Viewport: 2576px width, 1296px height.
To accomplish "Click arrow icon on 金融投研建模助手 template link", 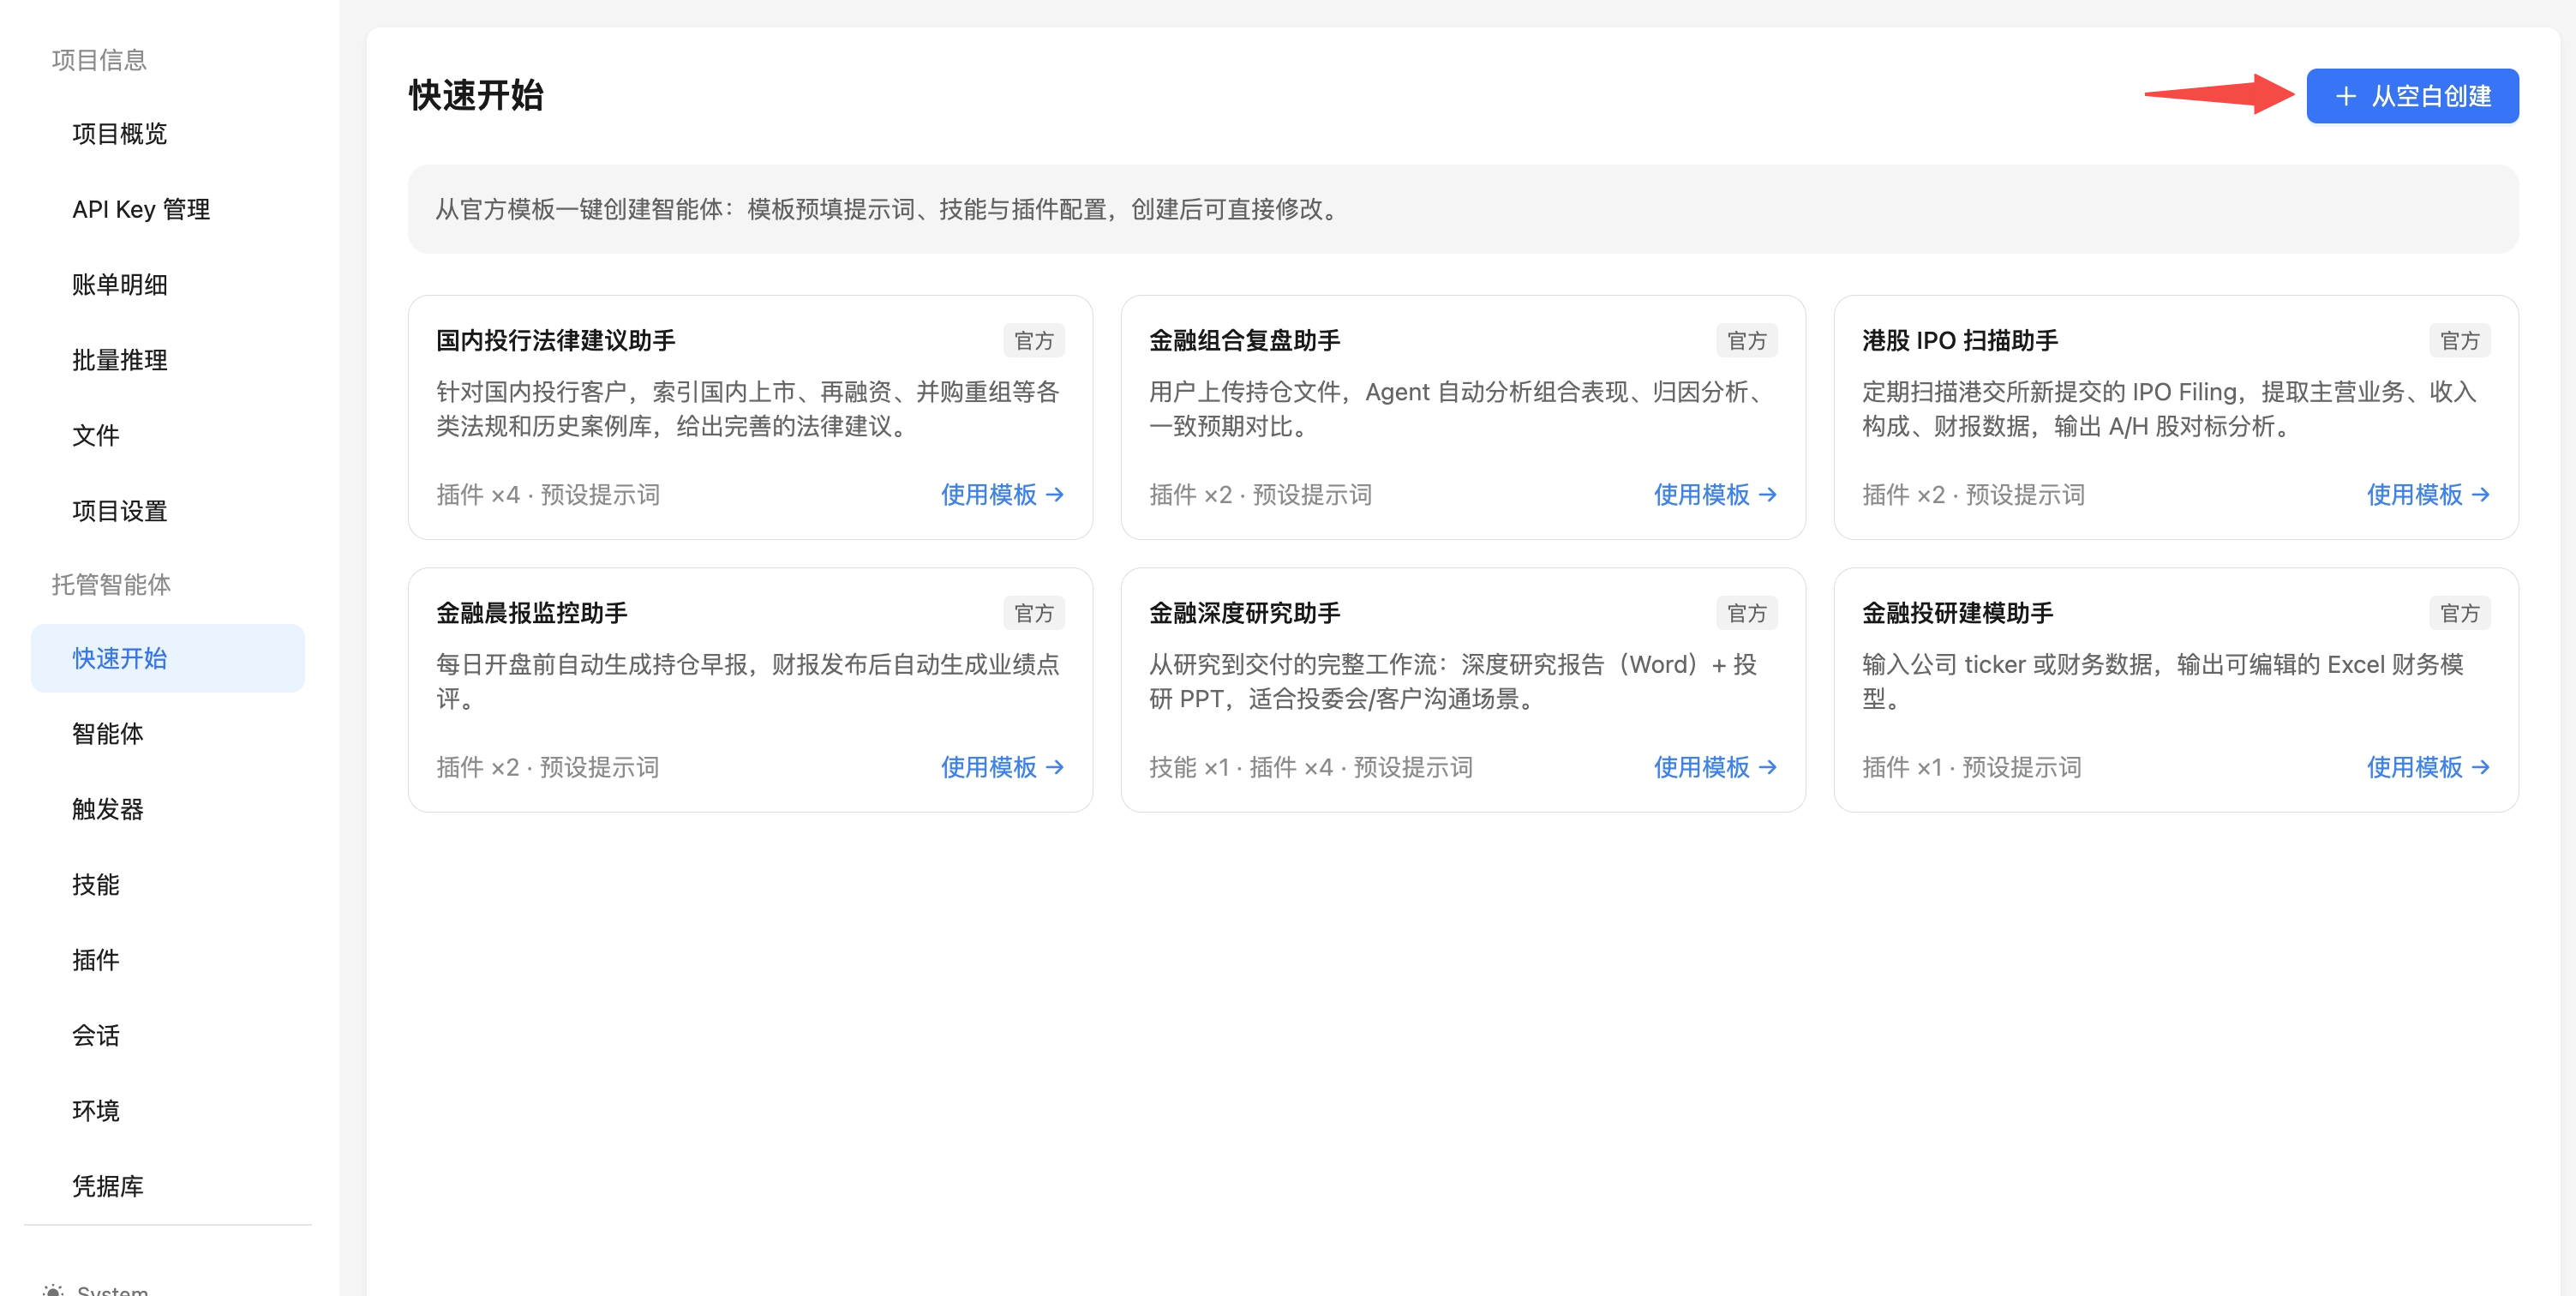I will pyautogui.click(x=2481, y=767).
